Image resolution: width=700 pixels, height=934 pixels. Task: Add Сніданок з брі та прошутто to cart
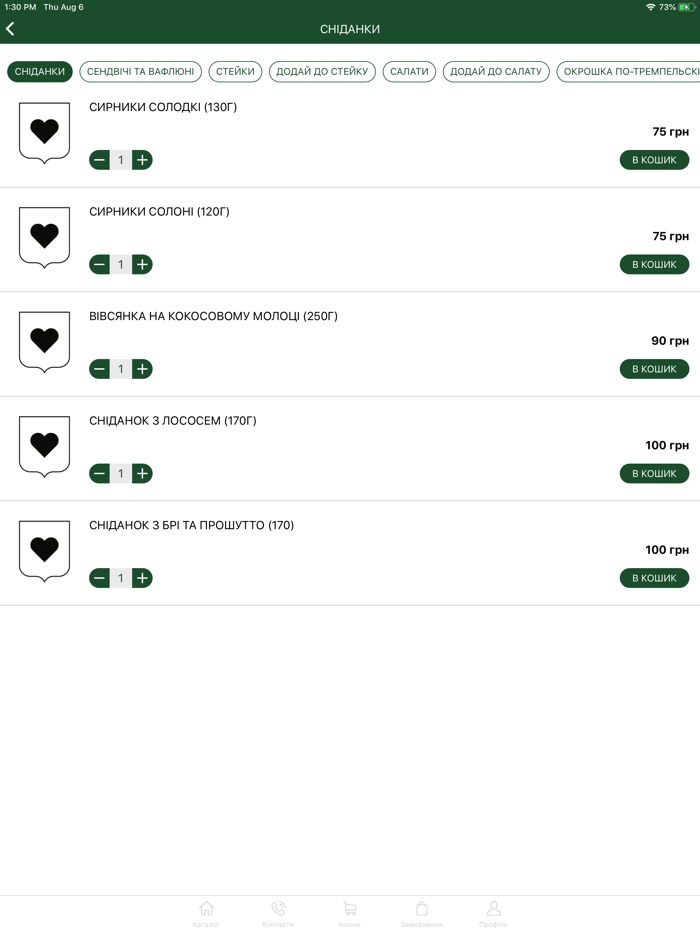click(654, 578)
